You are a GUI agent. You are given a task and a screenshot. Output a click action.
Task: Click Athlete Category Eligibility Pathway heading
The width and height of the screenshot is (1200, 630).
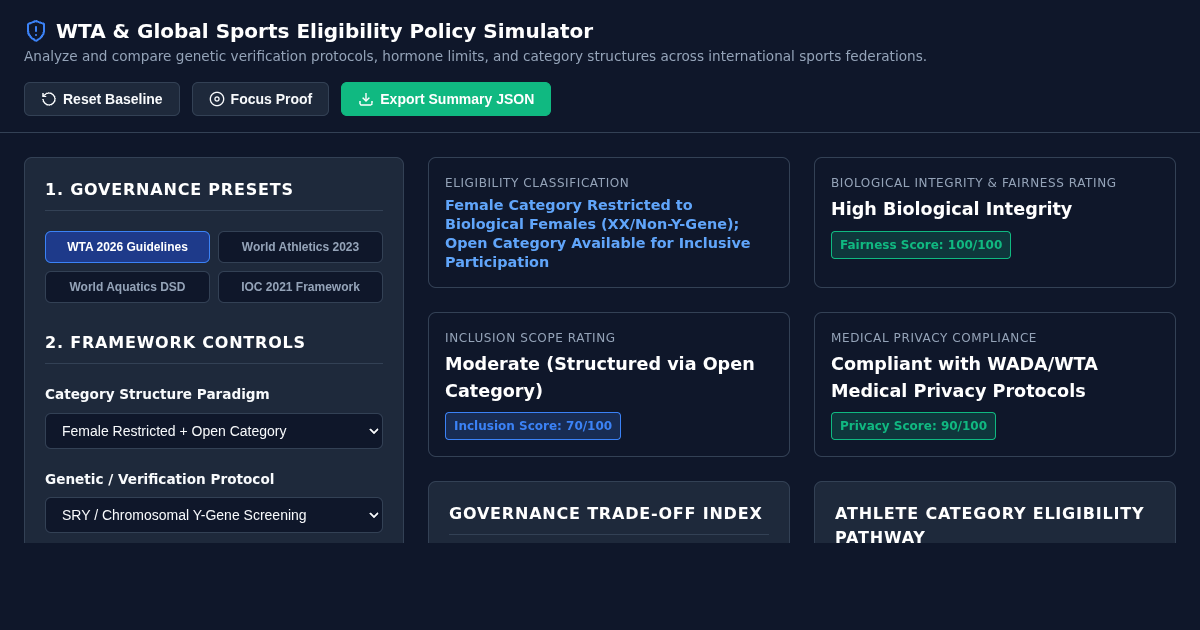[x=990, y=525]
